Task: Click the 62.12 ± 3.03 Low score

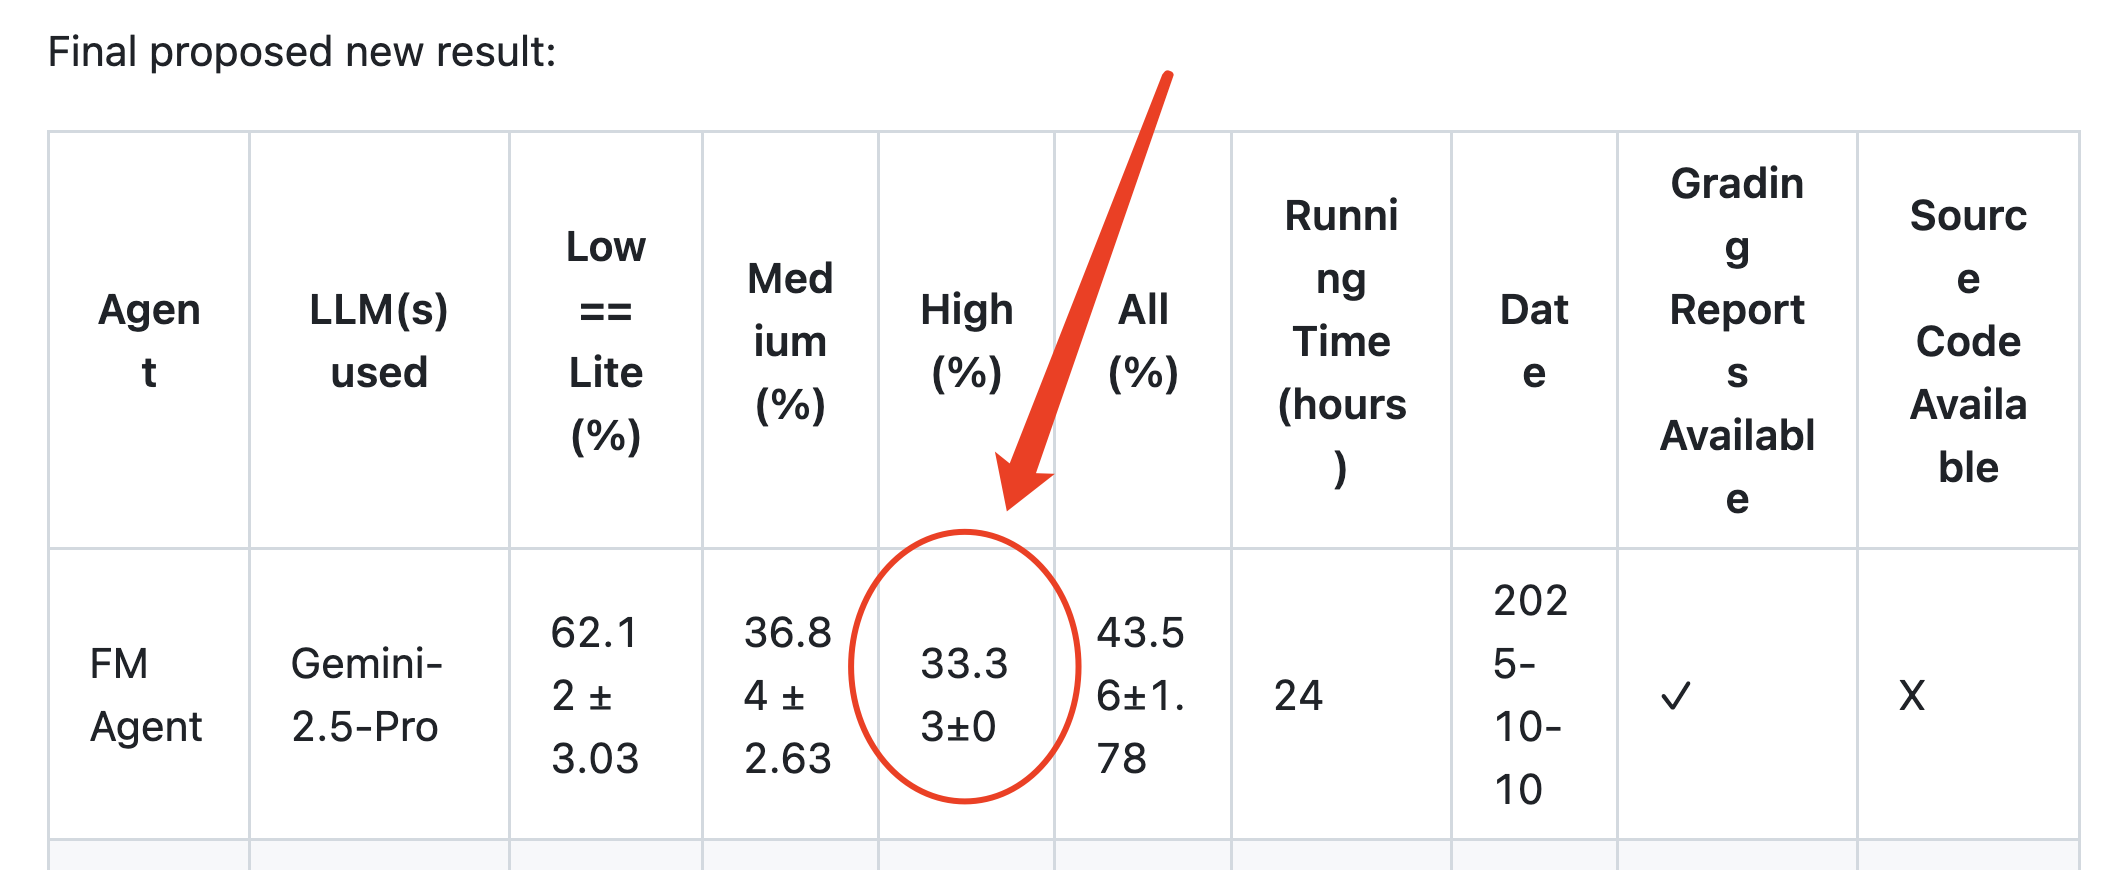Action: tap(595, 695)
